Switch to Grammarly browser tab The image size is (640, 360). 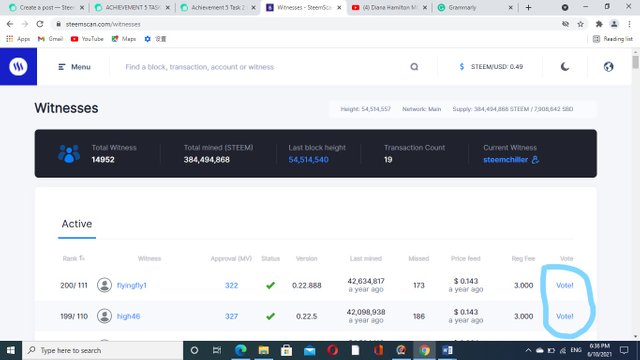coord(475,7)
